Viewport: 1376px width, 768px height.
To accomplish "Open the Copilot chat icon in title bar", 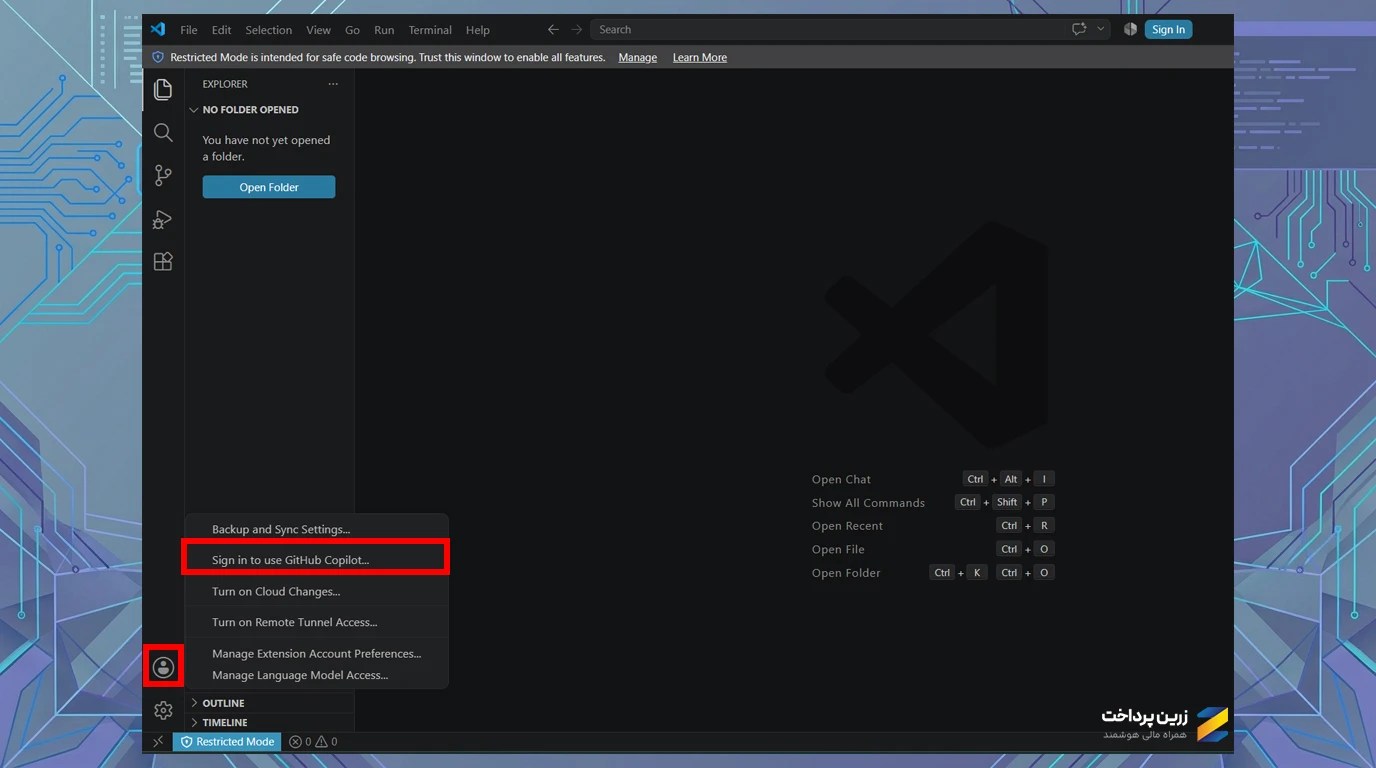I will click(x=1079, y=29).
